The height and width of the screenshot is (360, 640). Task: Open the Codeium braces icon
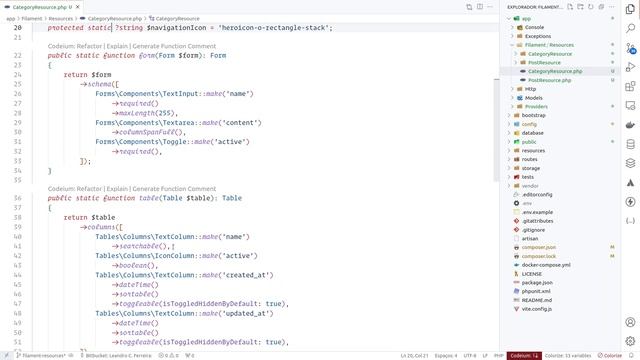[x=630, y=221]
